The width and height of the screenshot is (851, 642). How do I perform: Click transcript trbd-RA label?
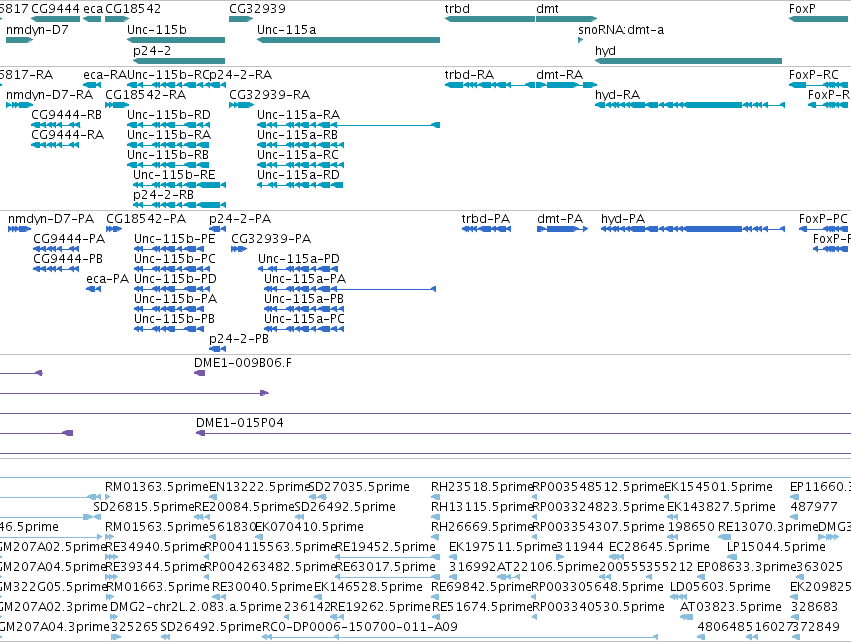[469, 75]
